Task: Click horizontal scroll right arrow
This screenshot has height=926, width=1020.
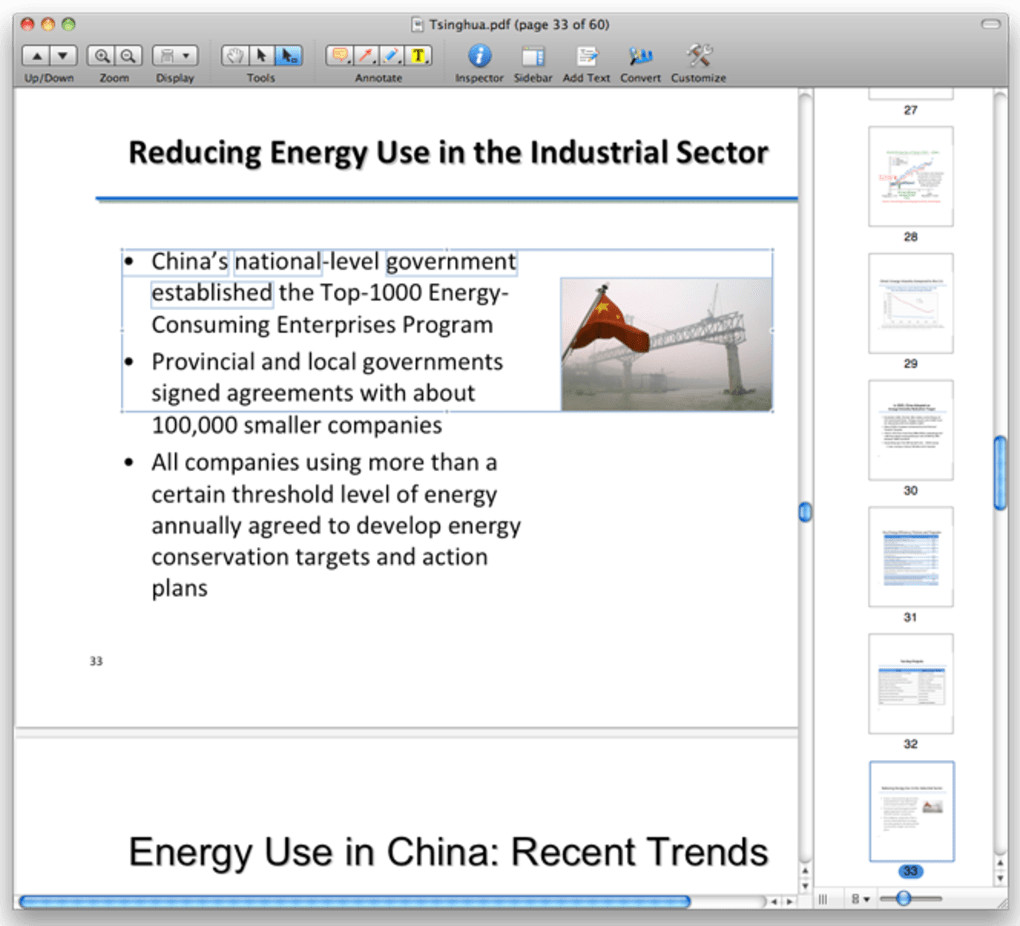Action: point(789,902)
